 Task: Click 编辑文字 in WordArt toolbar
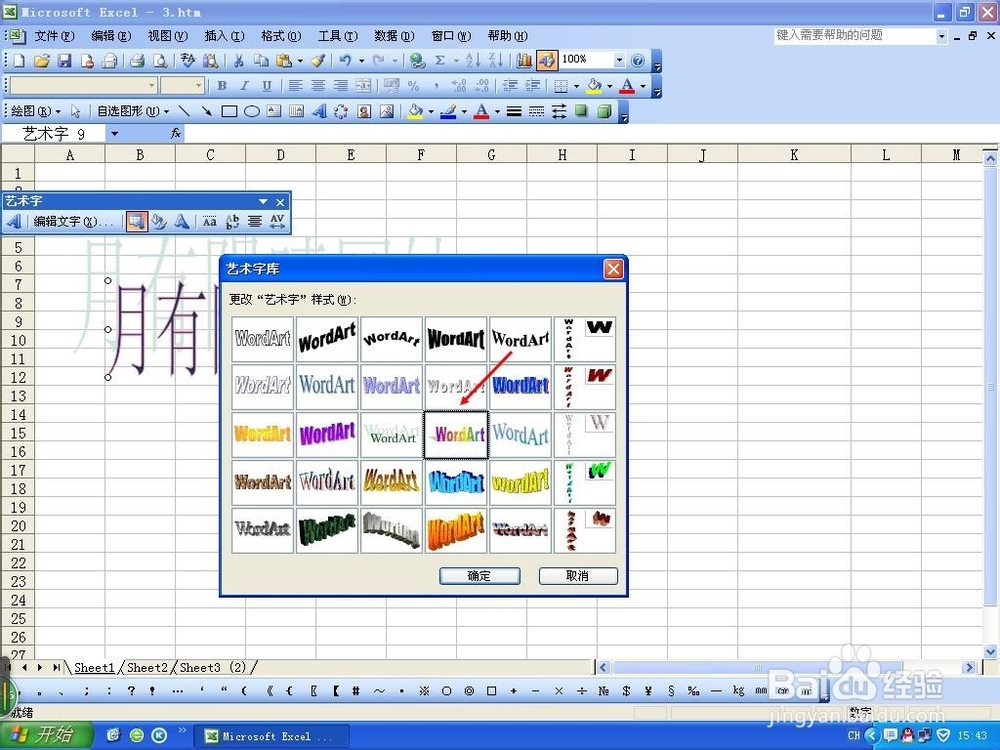pyautogui.click(x=73, y=221)
